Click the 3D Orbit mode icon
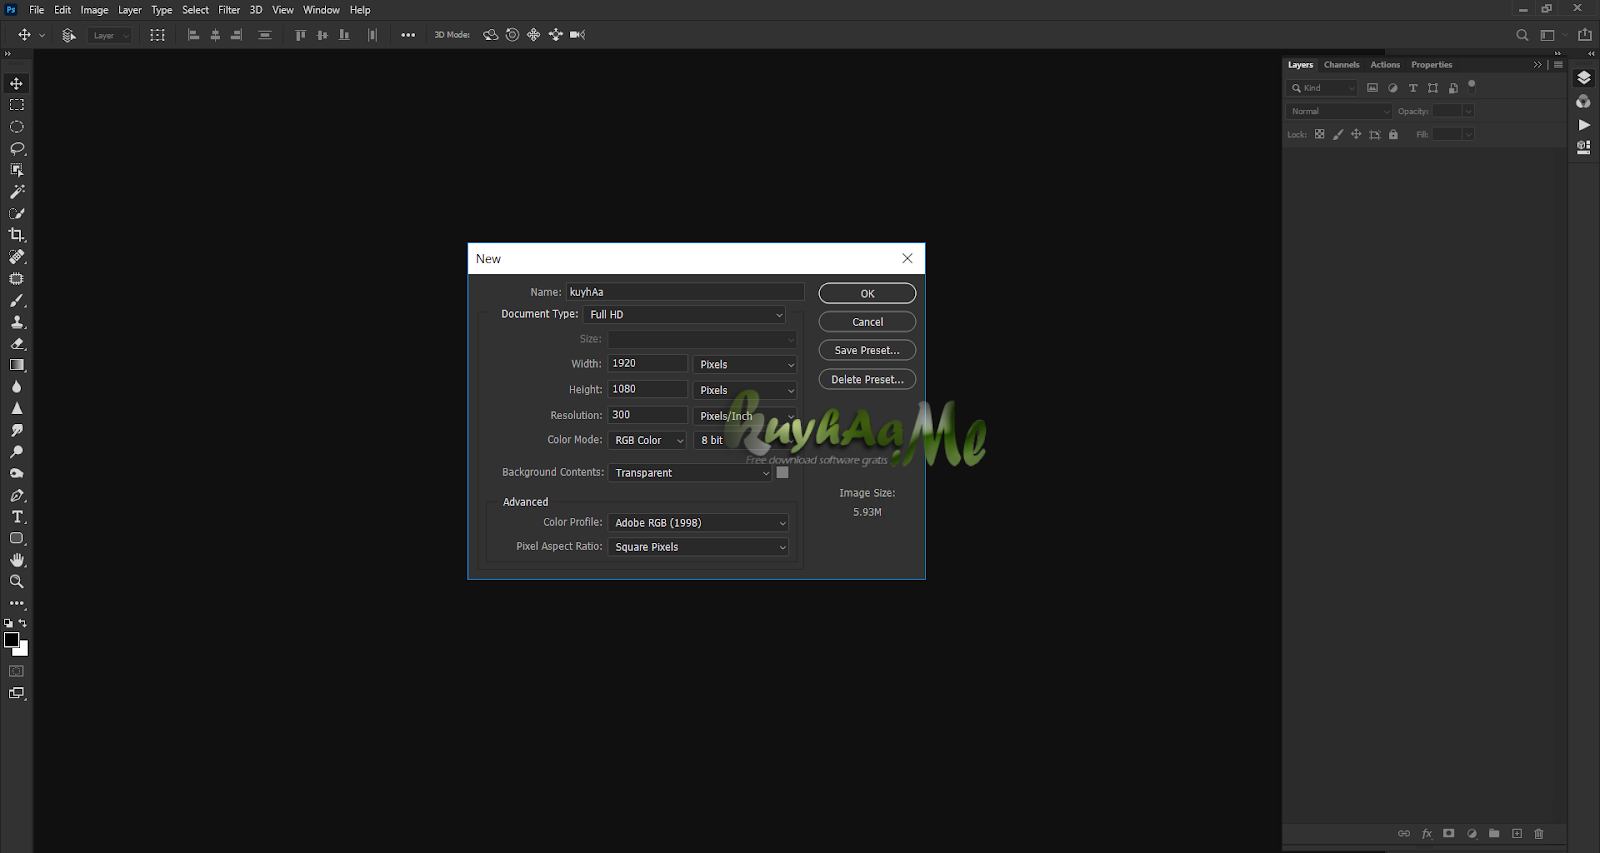1600x853 pixels. 490,35
